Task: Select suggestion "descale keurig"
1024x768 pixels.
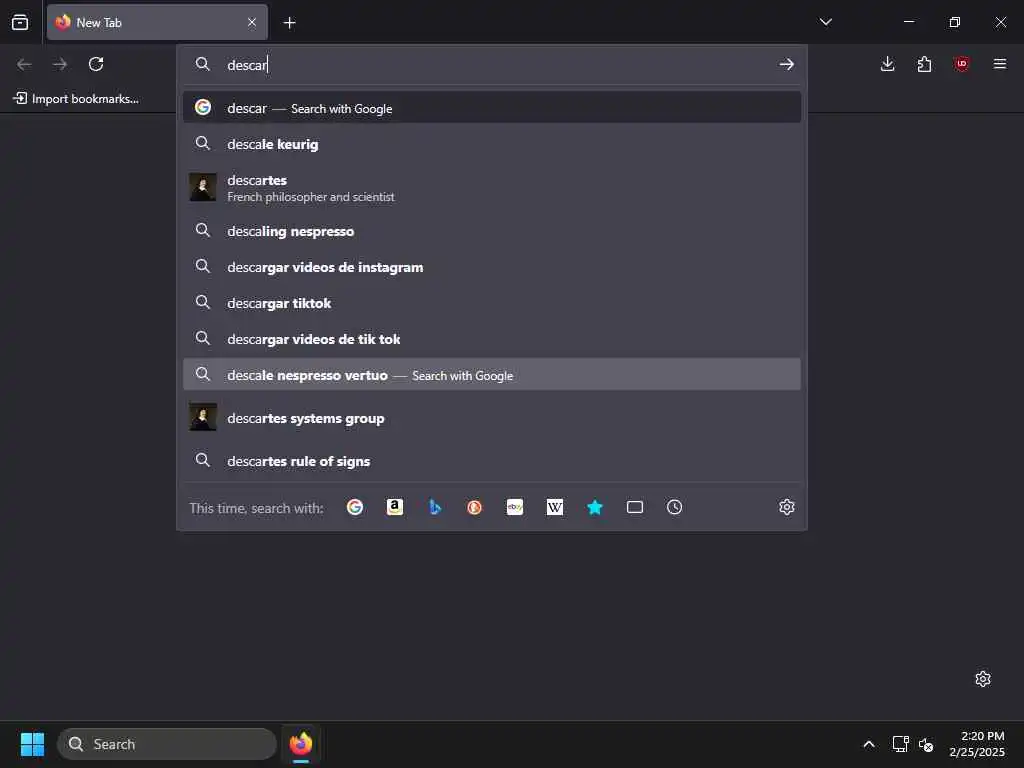Action: 492,144
